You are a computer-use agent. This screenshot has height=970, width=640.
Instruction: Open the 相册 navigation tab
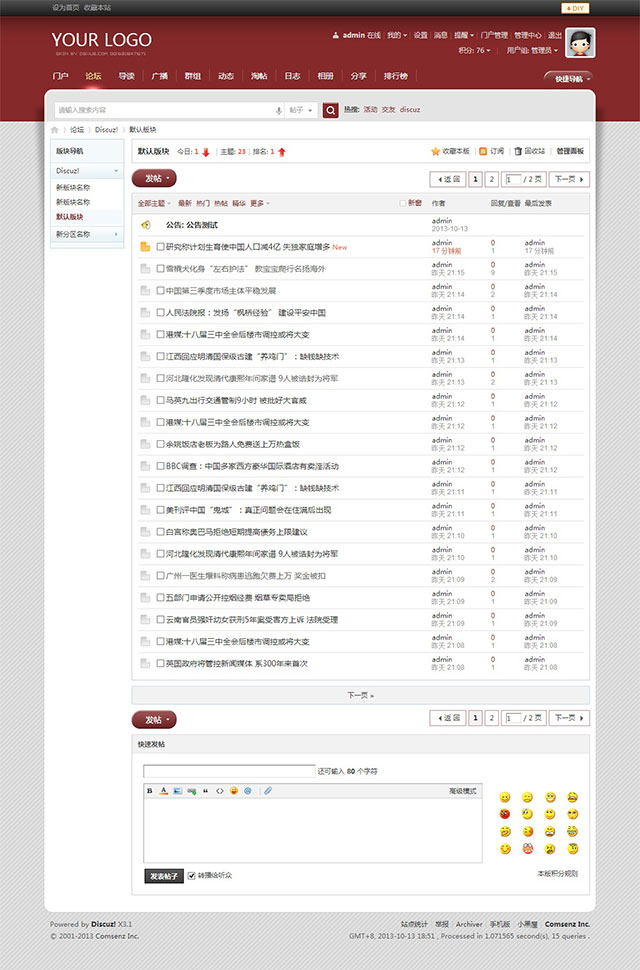[x=325, y=76]
